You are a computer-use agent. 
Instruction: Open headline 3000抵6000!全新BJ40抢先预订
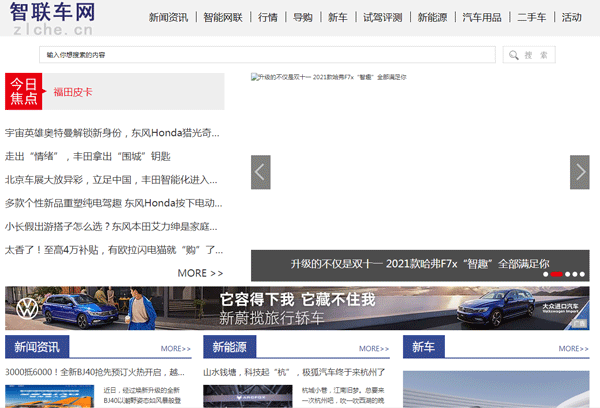pyautogui.click(x=95, y=372)
